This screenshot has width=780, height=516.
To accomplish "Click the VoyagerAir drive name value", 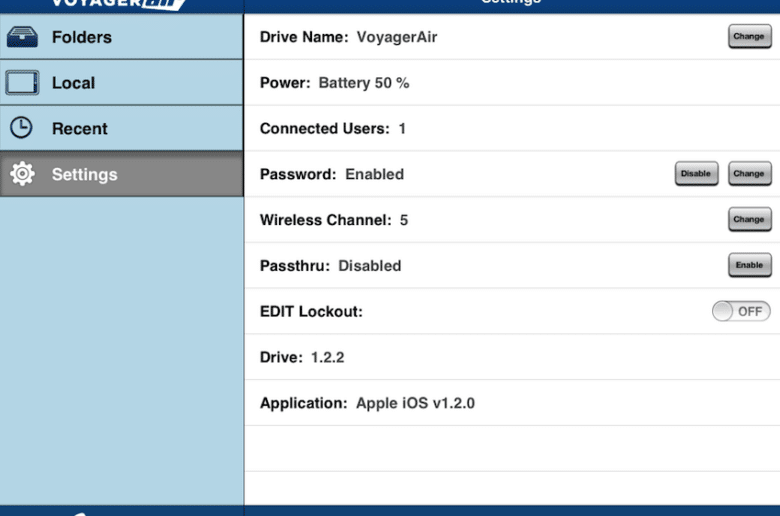I will 397,37.
